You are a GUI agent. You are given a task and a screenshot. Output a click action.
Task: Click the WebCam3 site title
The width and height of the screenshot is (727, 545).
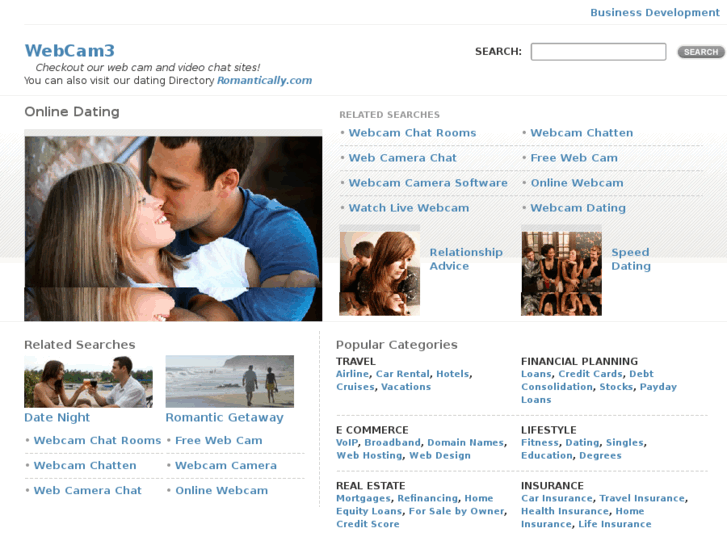point(70,50)
